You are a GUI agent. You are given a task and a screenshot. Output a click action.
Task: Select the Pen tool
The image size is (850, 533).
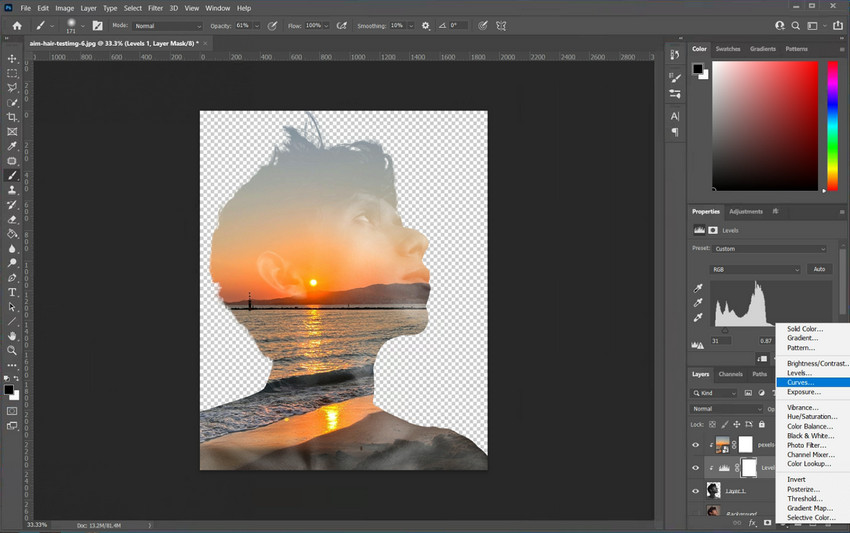click(x=12, y=278)
